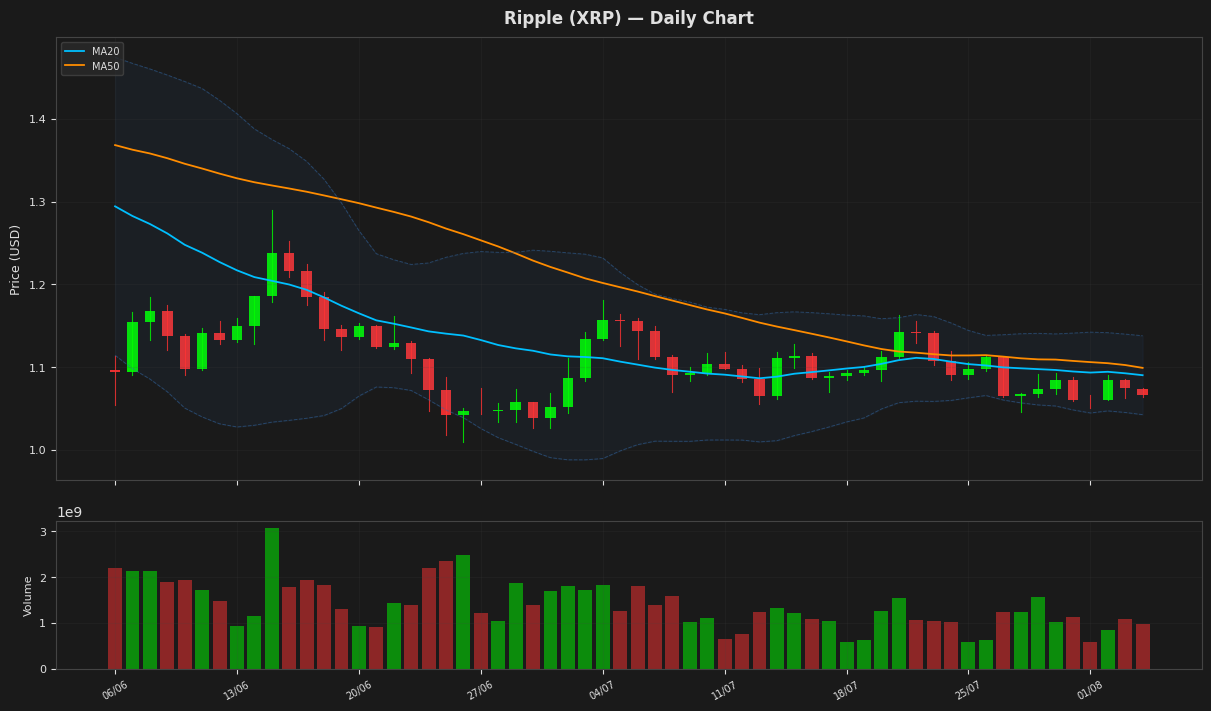The width and height of the screenshot is (1211, 711).
Task: Click the 1.4 price tick label
Action: [38, 120]
